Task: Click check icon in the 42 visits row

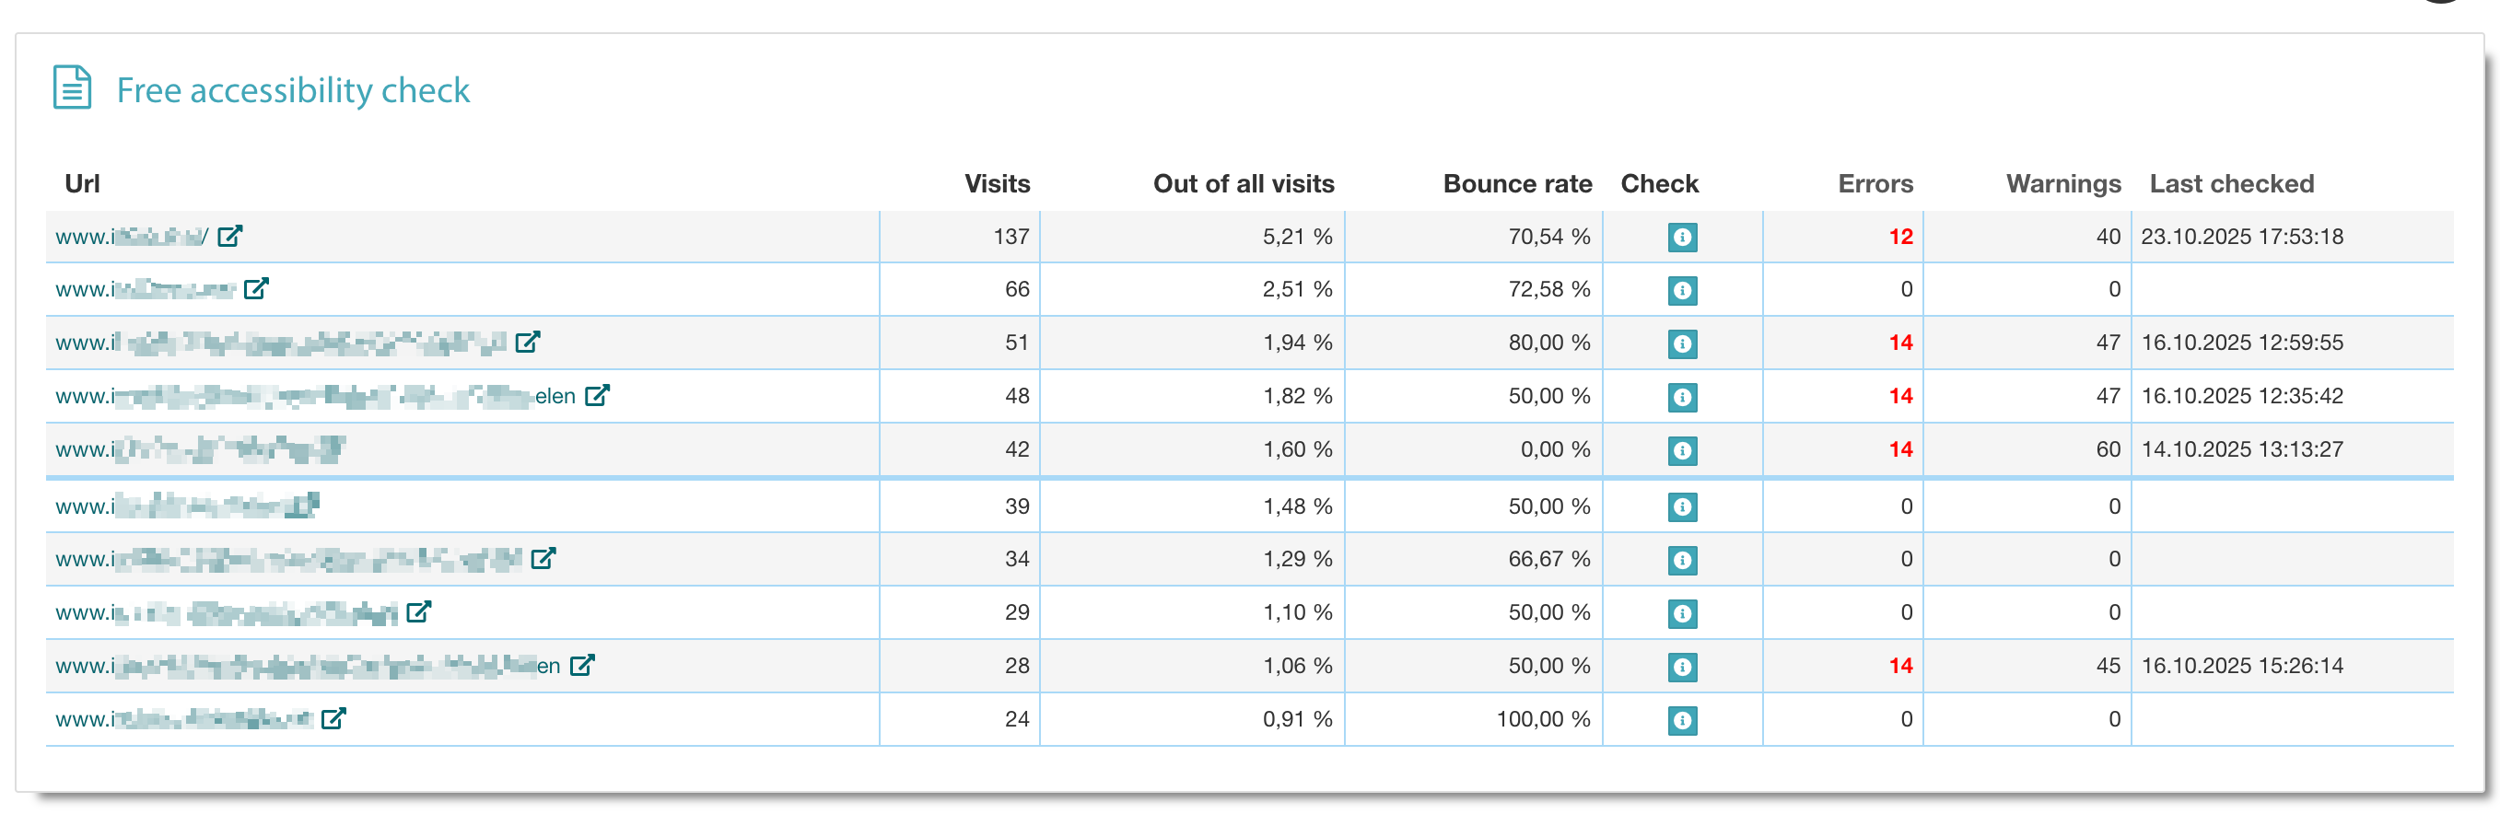Action: pyautogui.click(x=1682, y=450)
